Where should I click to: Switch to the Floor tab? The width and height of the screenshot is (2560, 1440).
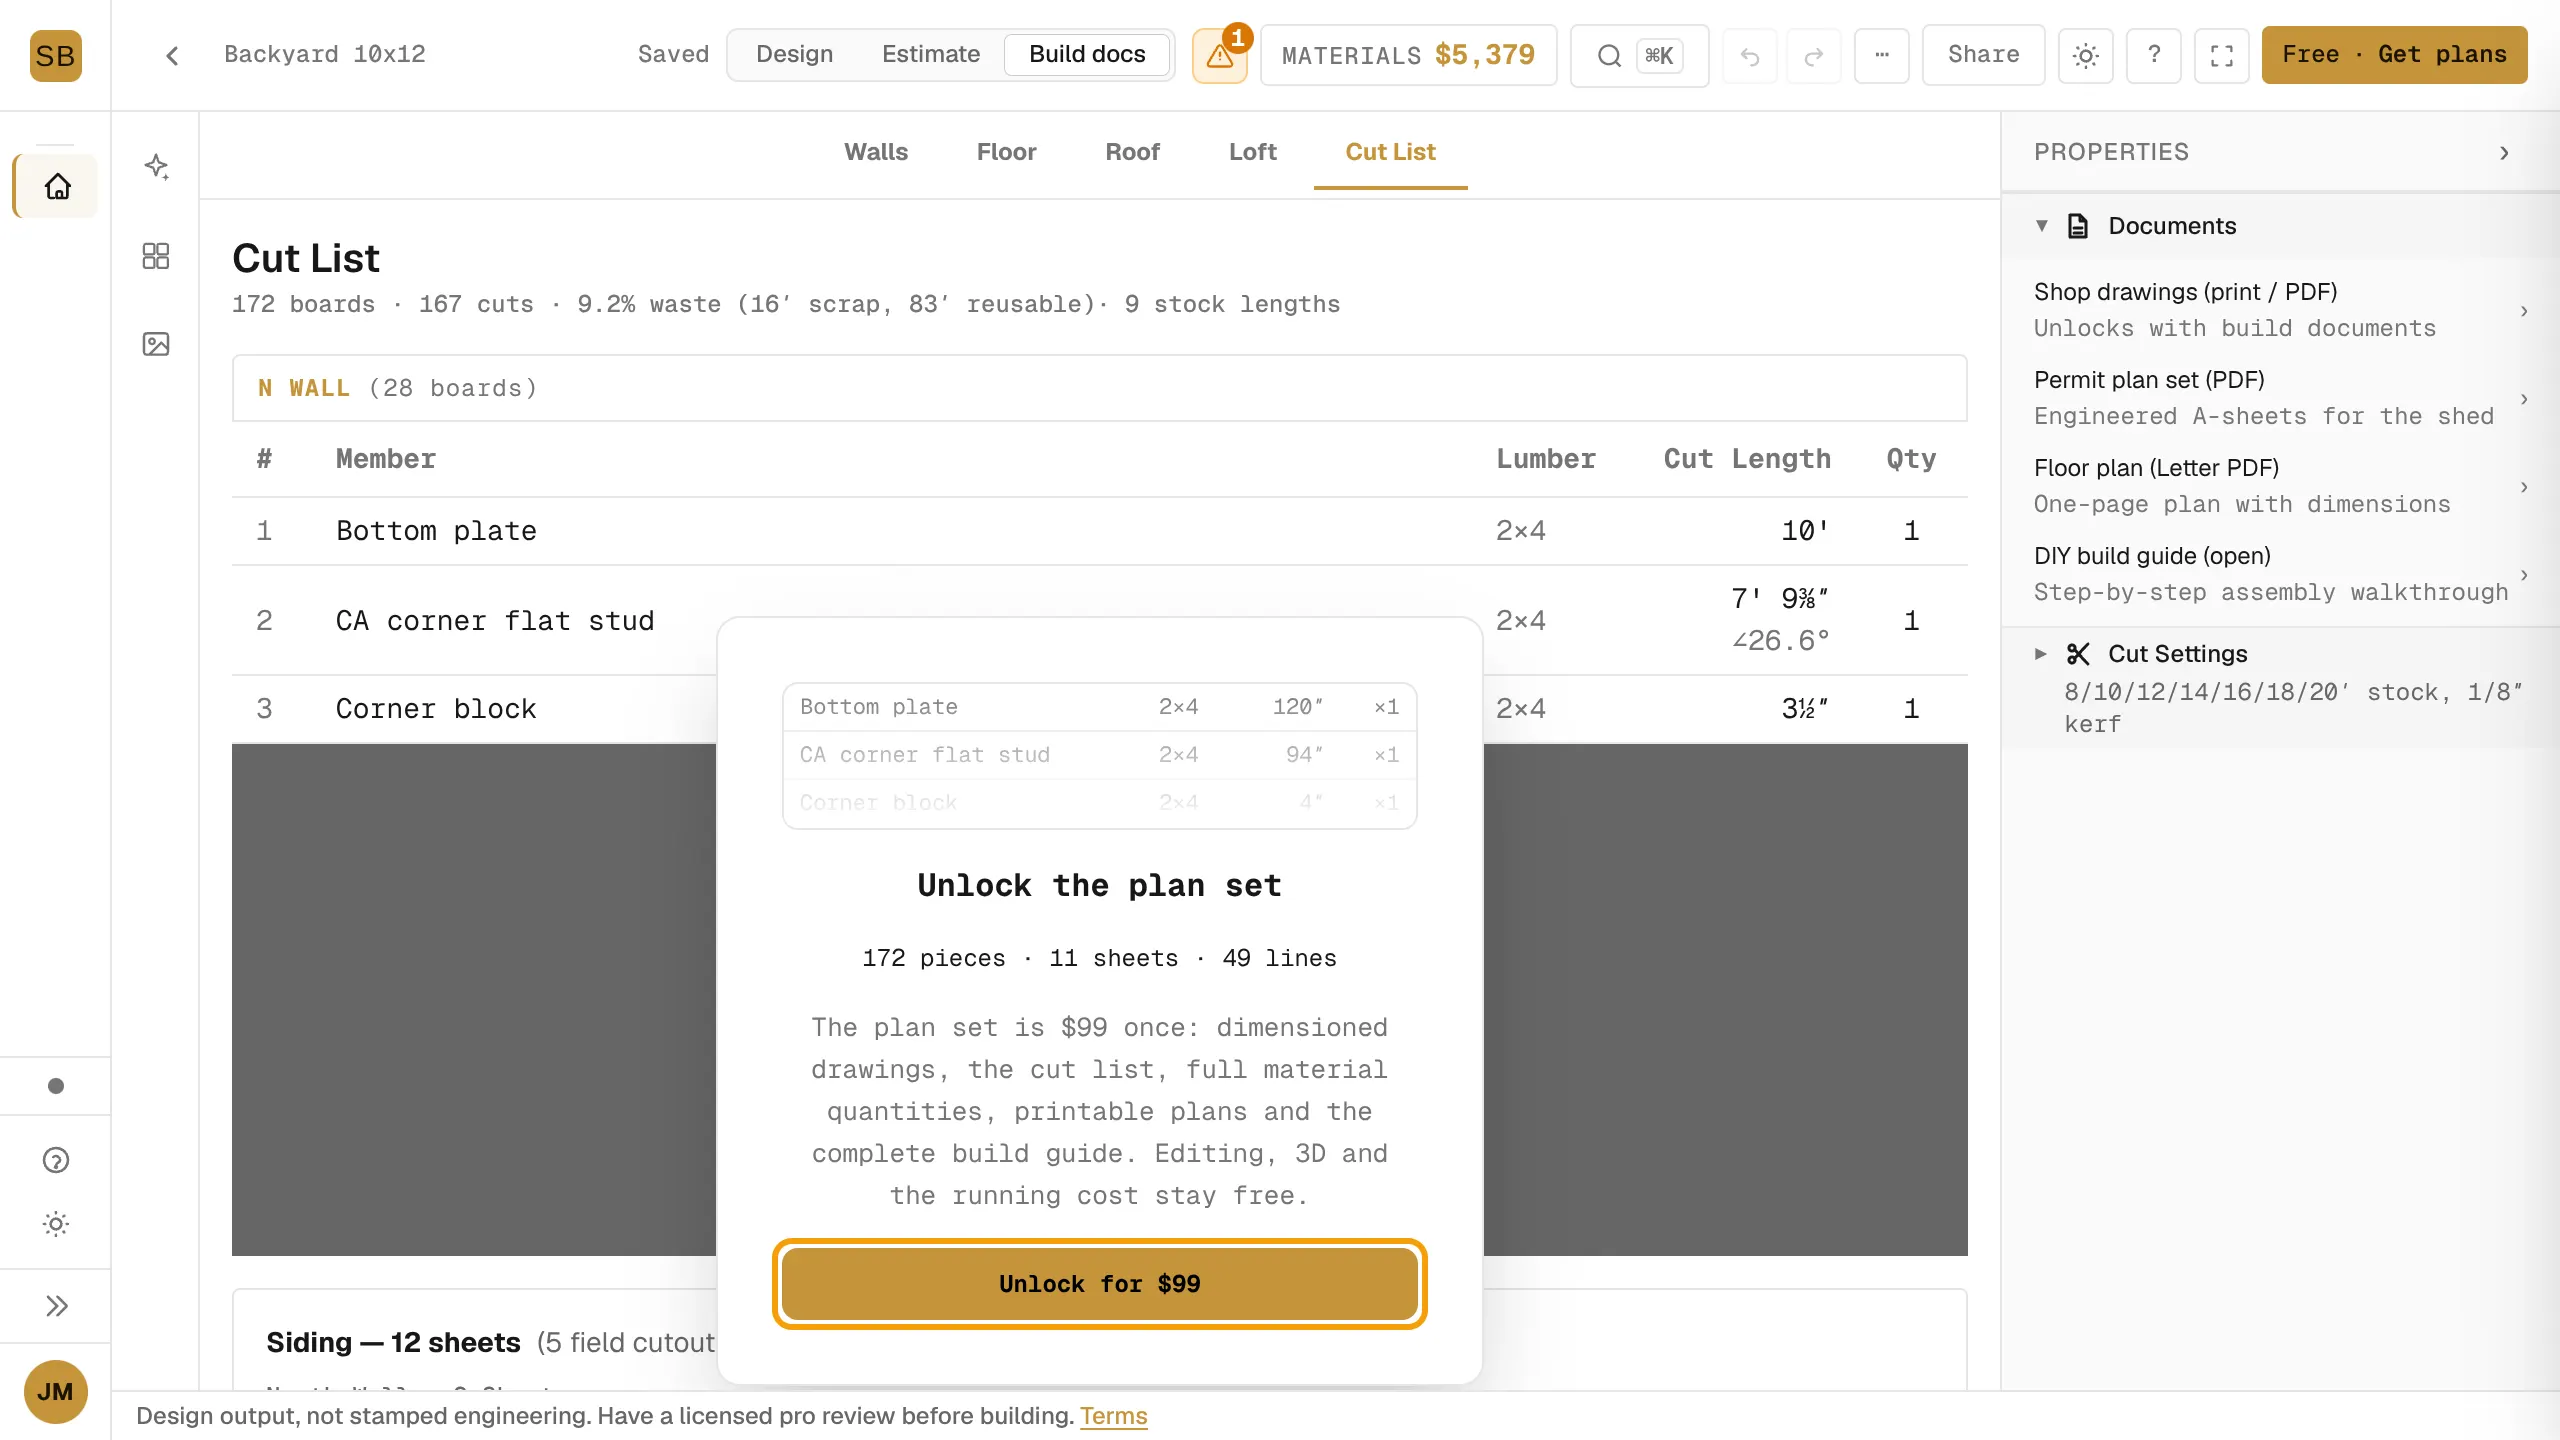click(1006, 152)
